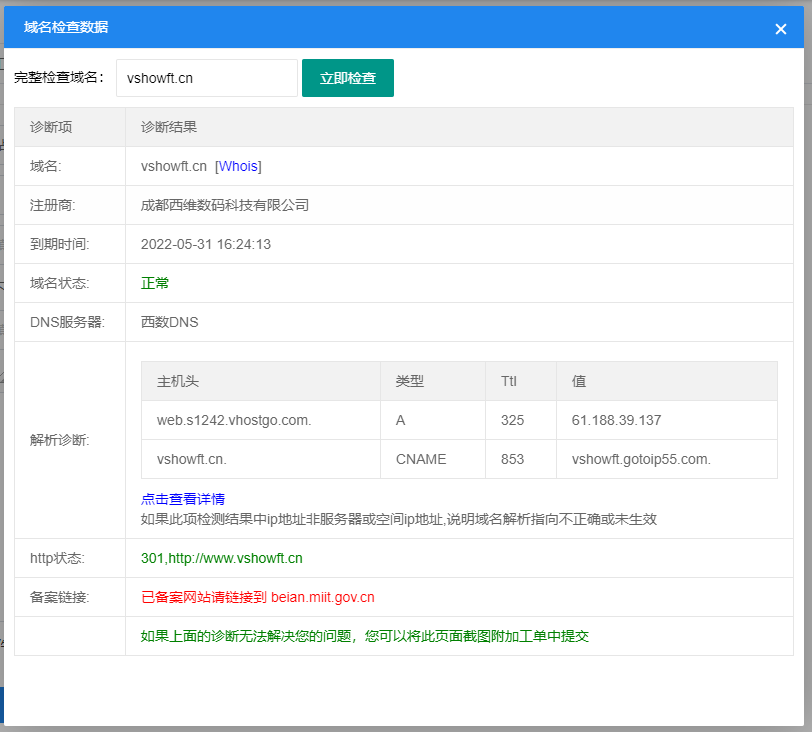Viewport: 812px width, 732px height.
Task: Click the 值 column header
Action: pos(579,381)
